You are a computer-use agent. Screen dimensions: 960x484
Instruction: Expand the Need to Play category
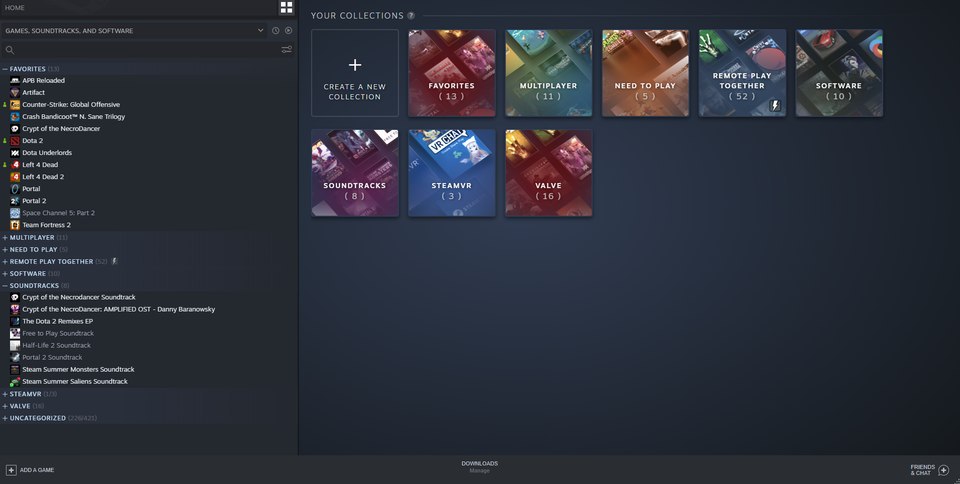(x=5, y=250)
